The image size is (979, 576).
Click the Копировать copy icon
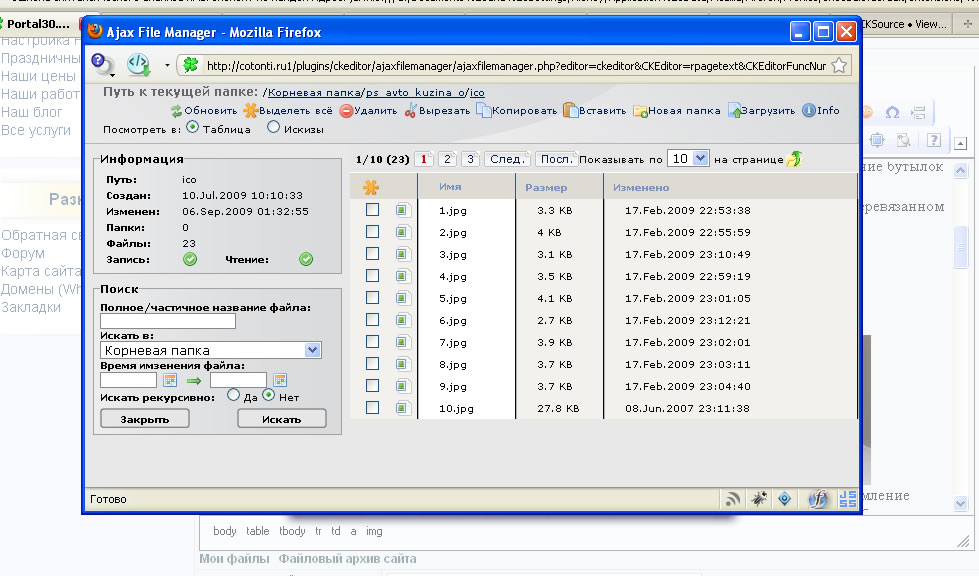(483, 111)
